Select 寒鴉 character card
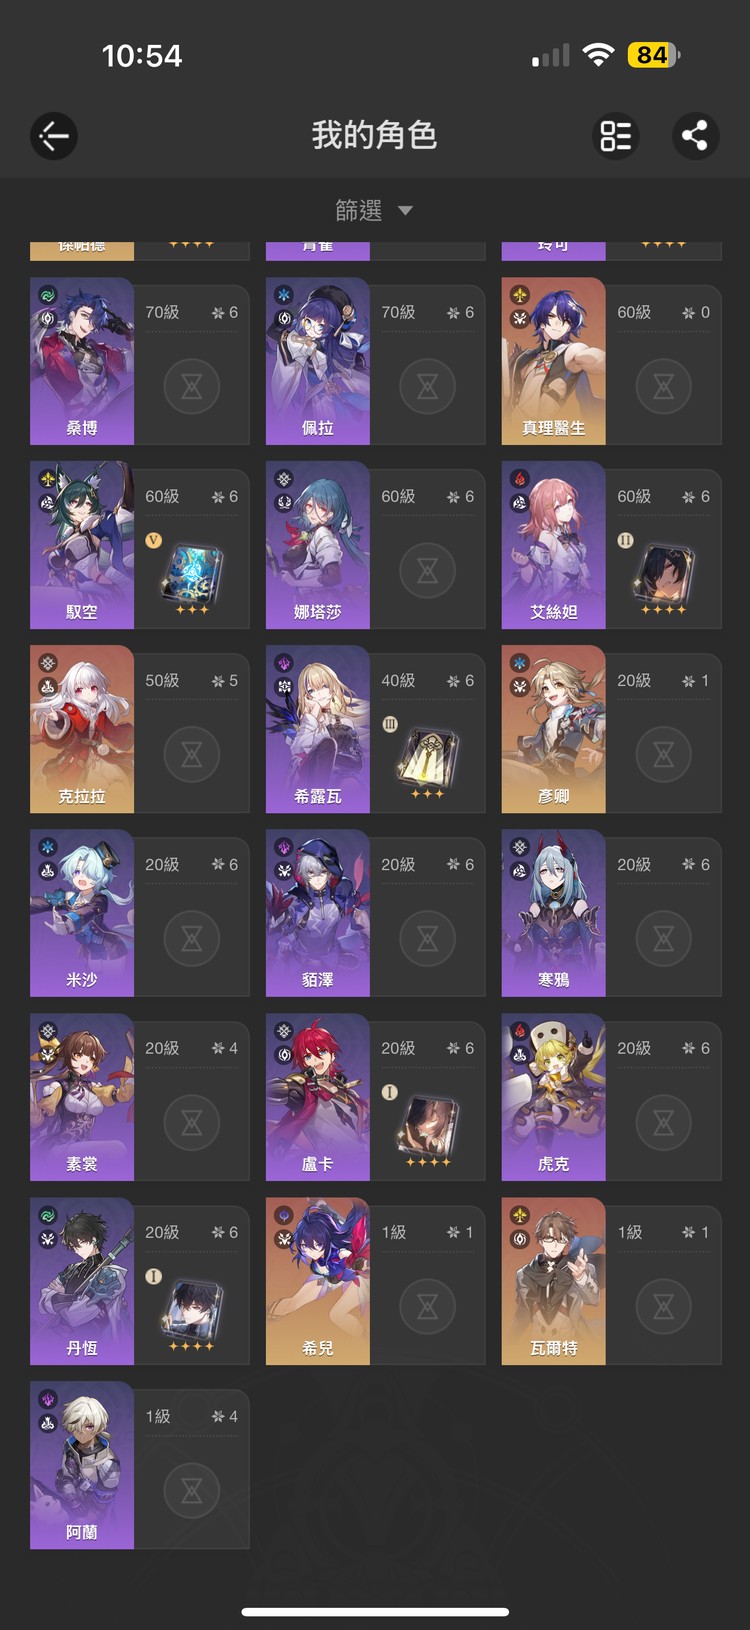This screenshot has height=1630, width=750. click(612, 913)
